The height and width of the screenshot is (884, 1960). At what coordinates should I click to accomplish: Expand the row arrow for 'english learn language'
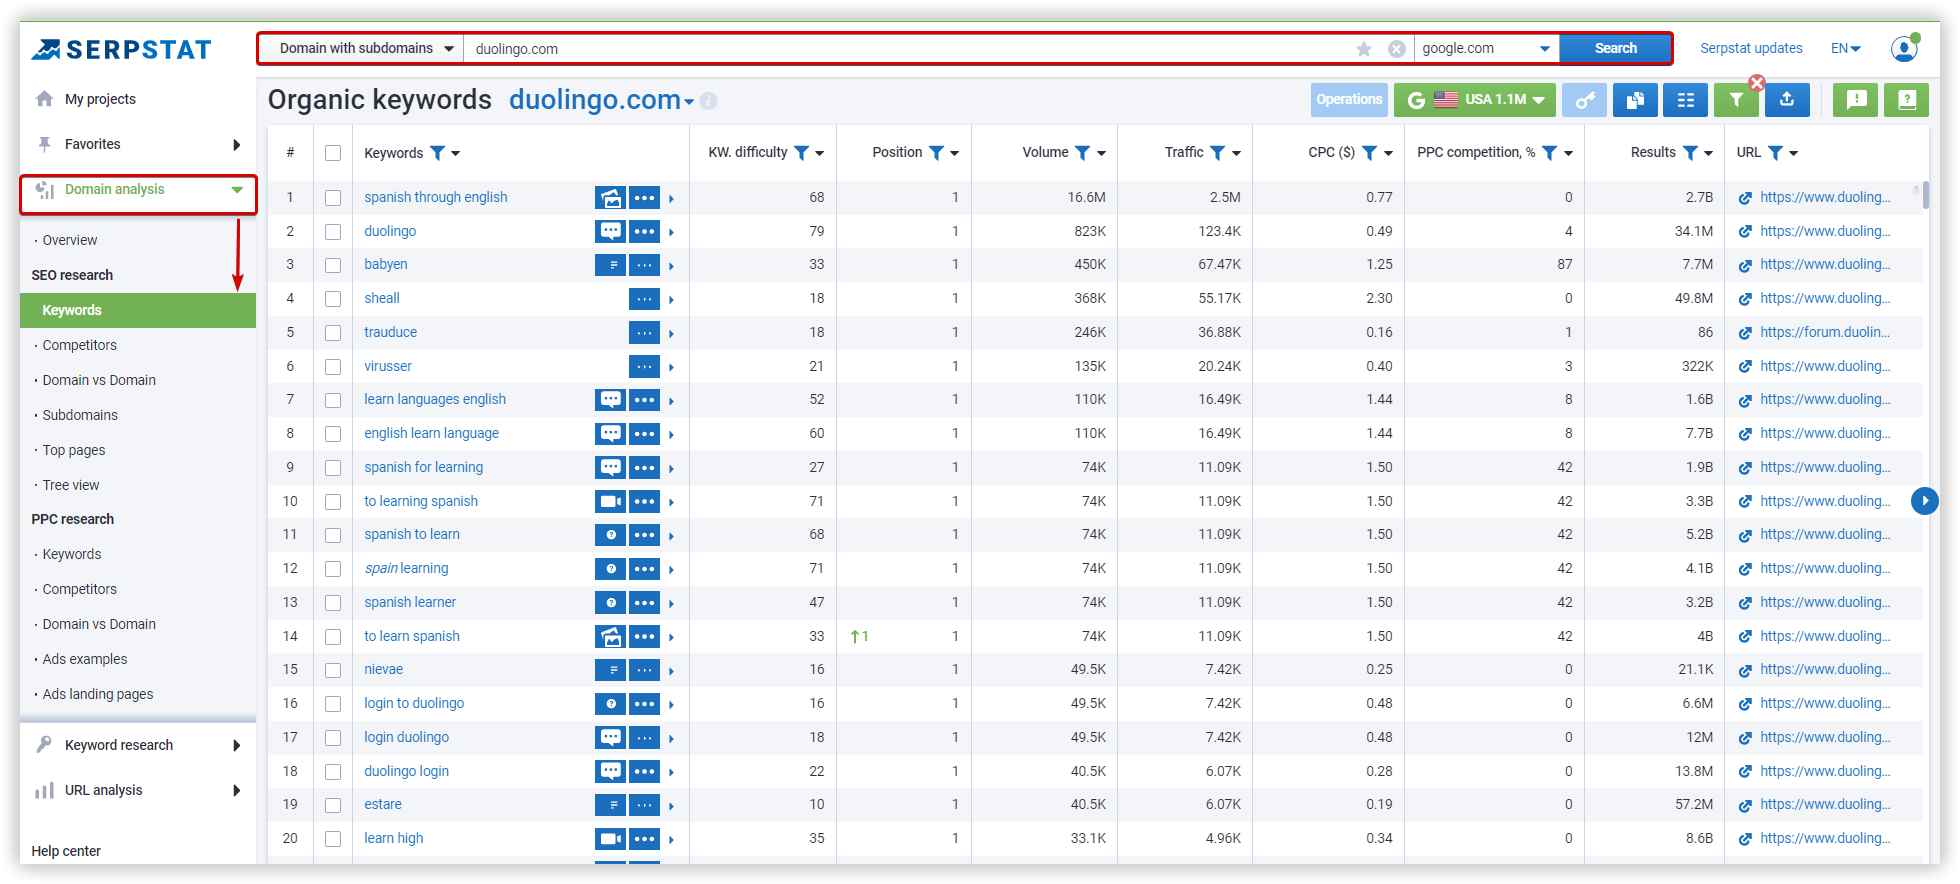tap(671, 434)
